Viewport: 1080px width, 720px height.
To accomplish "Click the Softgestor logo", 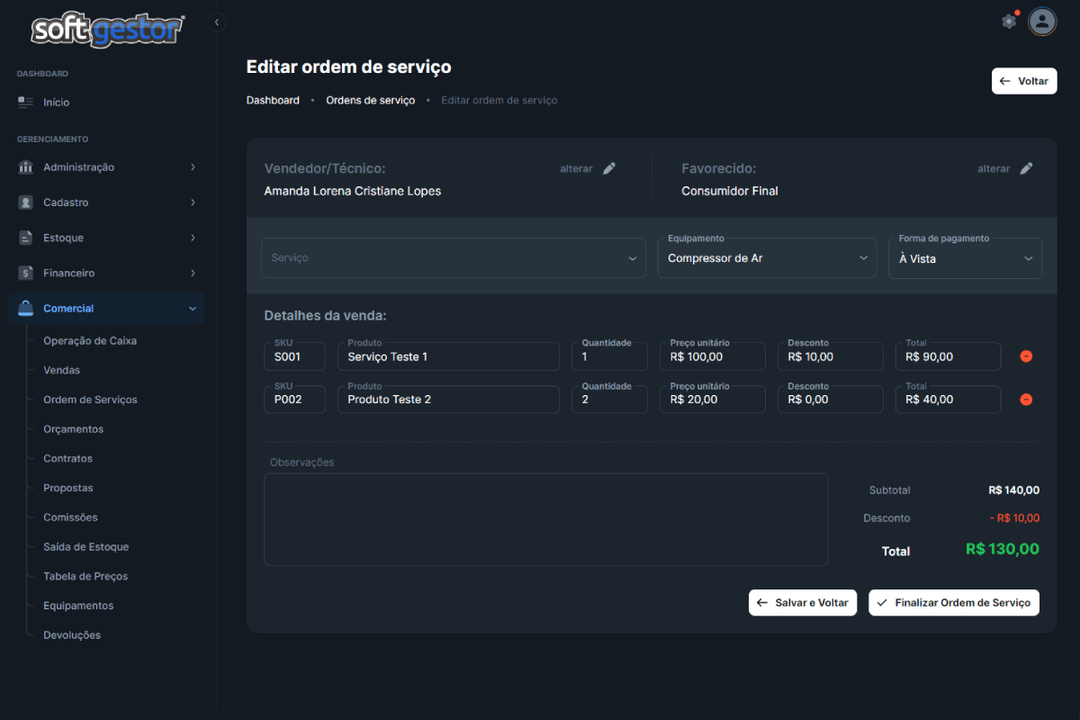I will [106, 30].
